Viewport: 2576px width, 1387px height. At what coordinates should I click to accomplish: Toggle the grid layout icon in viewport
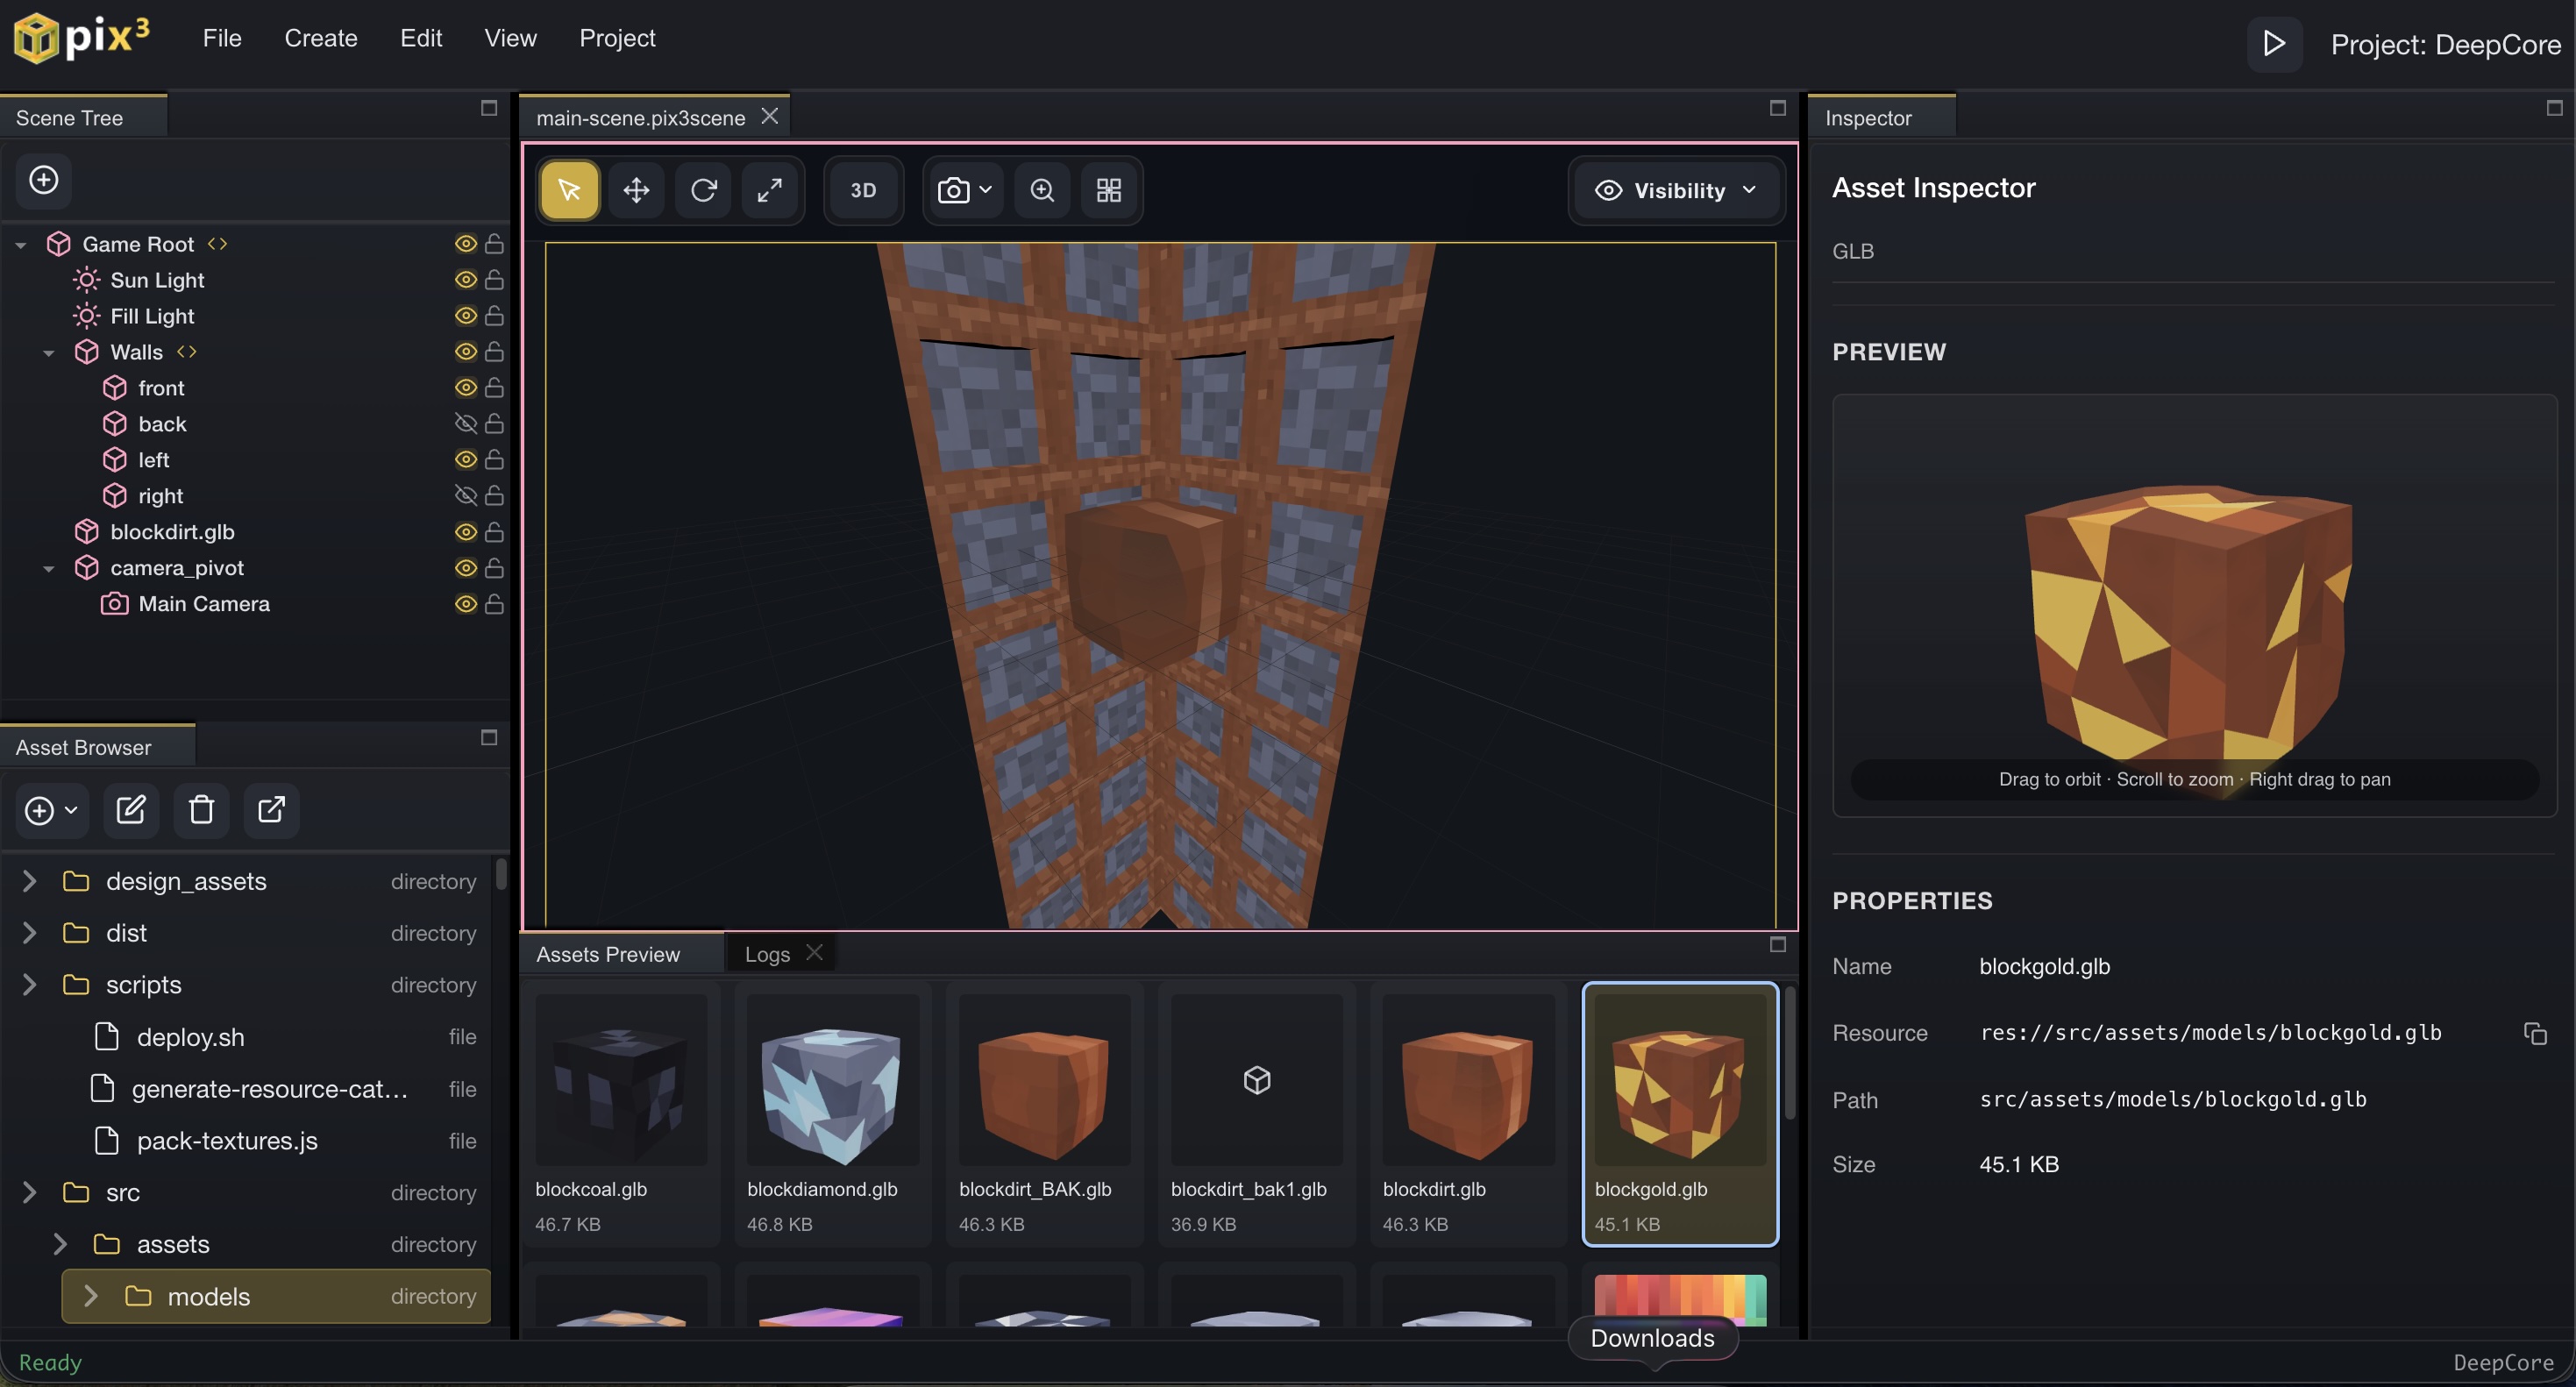(1109, 190)
